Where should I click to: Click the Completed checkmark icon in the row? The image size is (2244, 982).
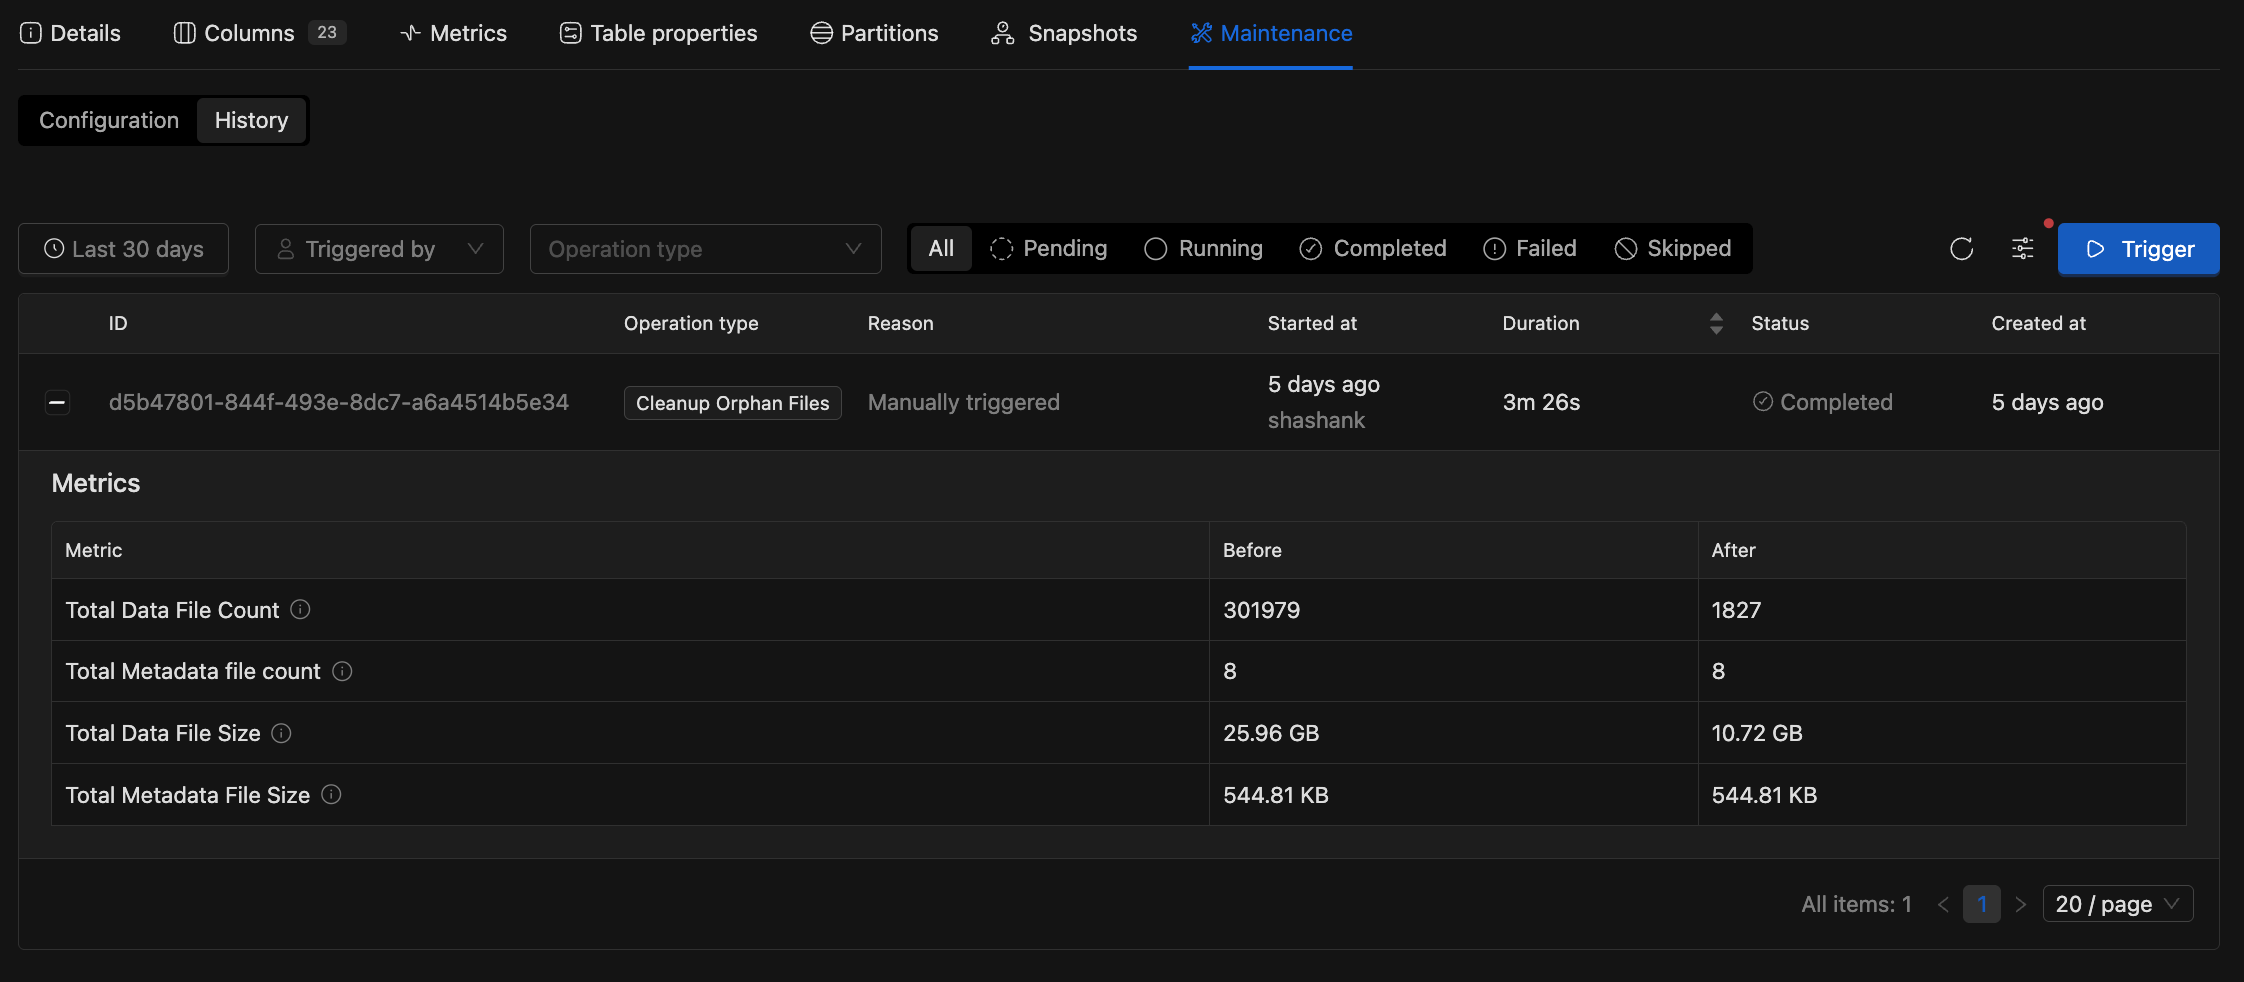tap(1763, 402)
